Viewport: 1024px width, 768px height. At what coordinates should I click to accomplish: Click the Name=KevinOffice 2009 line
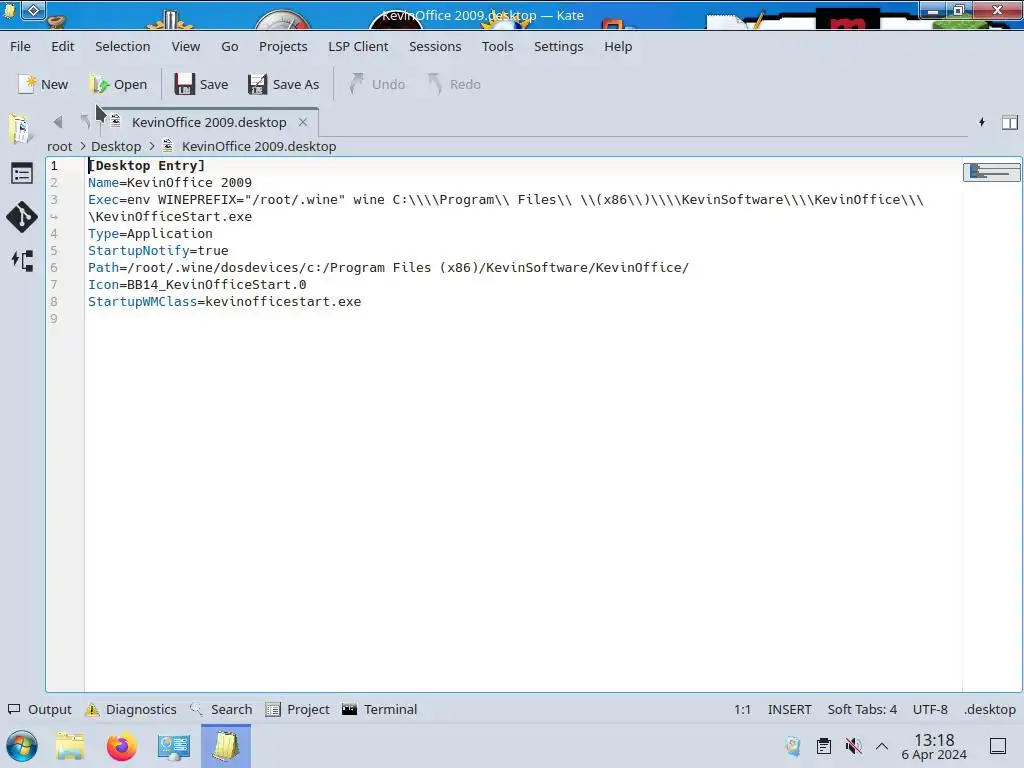170,183
